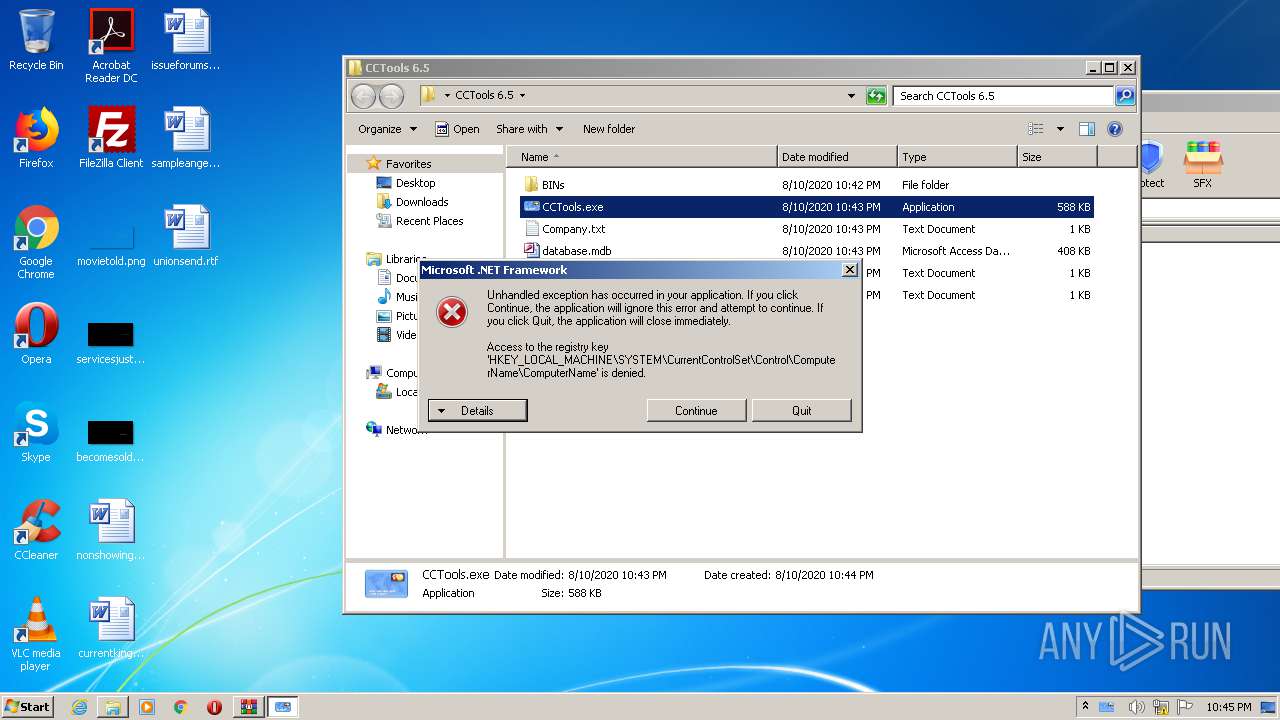Open the Explorer help icon
Screen dimensions: 1280x720
pyautogui.click(x=1115, y=129)
